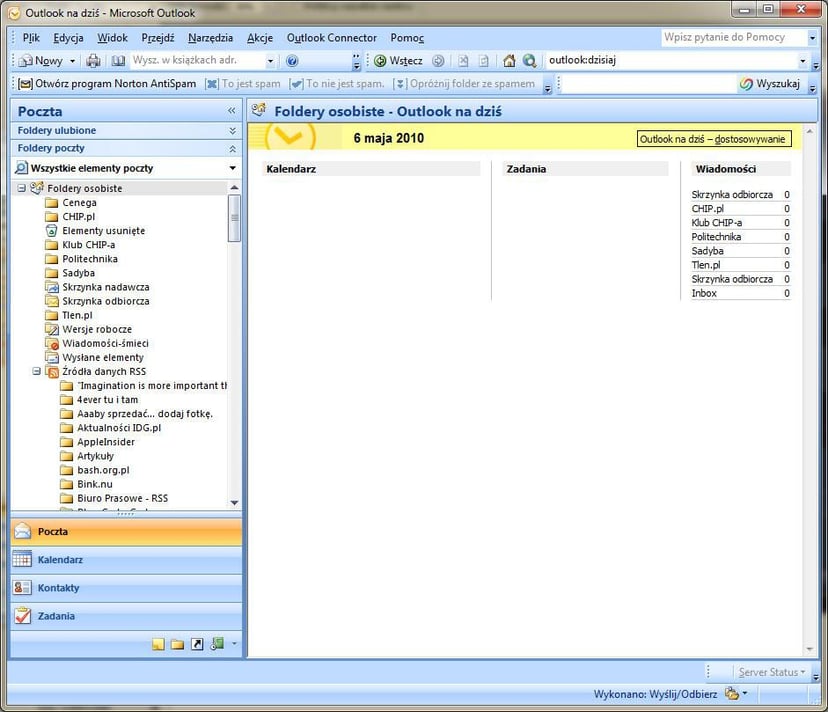The image size is (828, 712).
Task: Open the Wszystkie elementy poczty dropdown
Action: (232, 168)
